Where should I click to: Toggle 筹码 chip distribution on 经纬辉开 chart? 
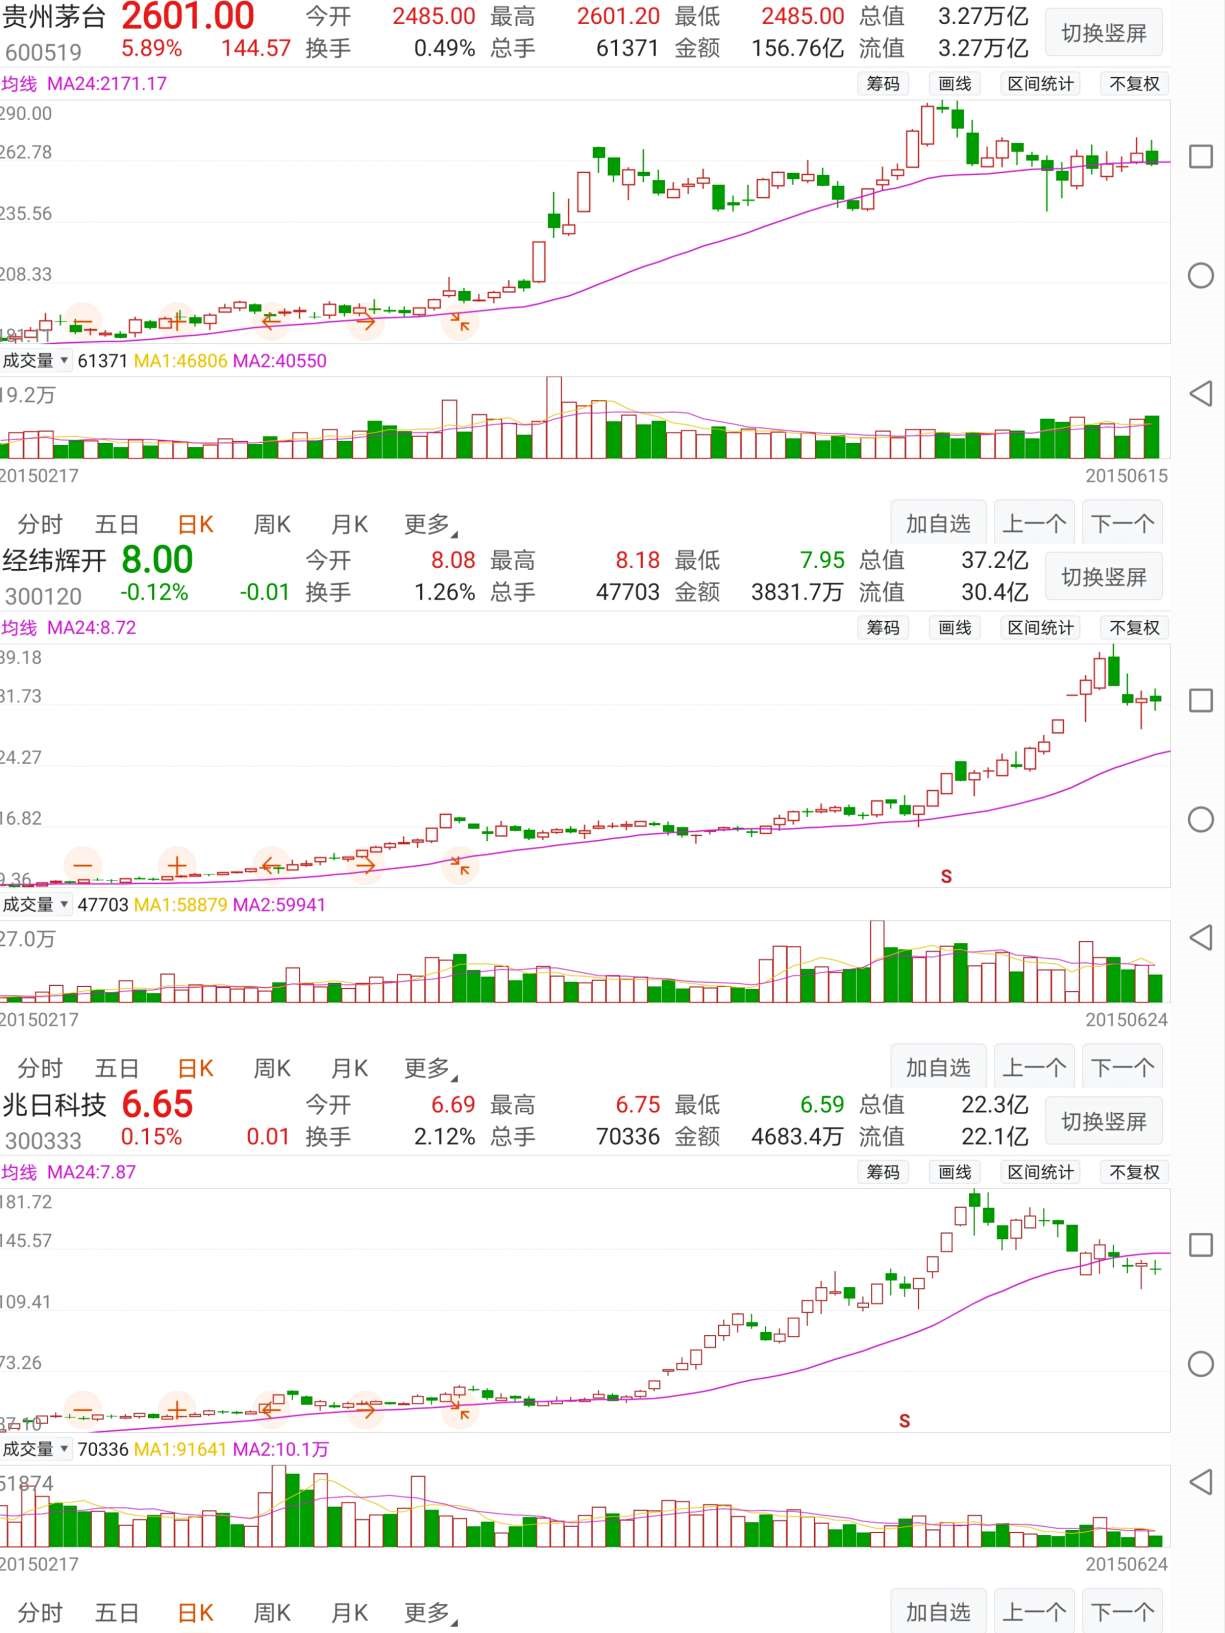tap(883, 628)
